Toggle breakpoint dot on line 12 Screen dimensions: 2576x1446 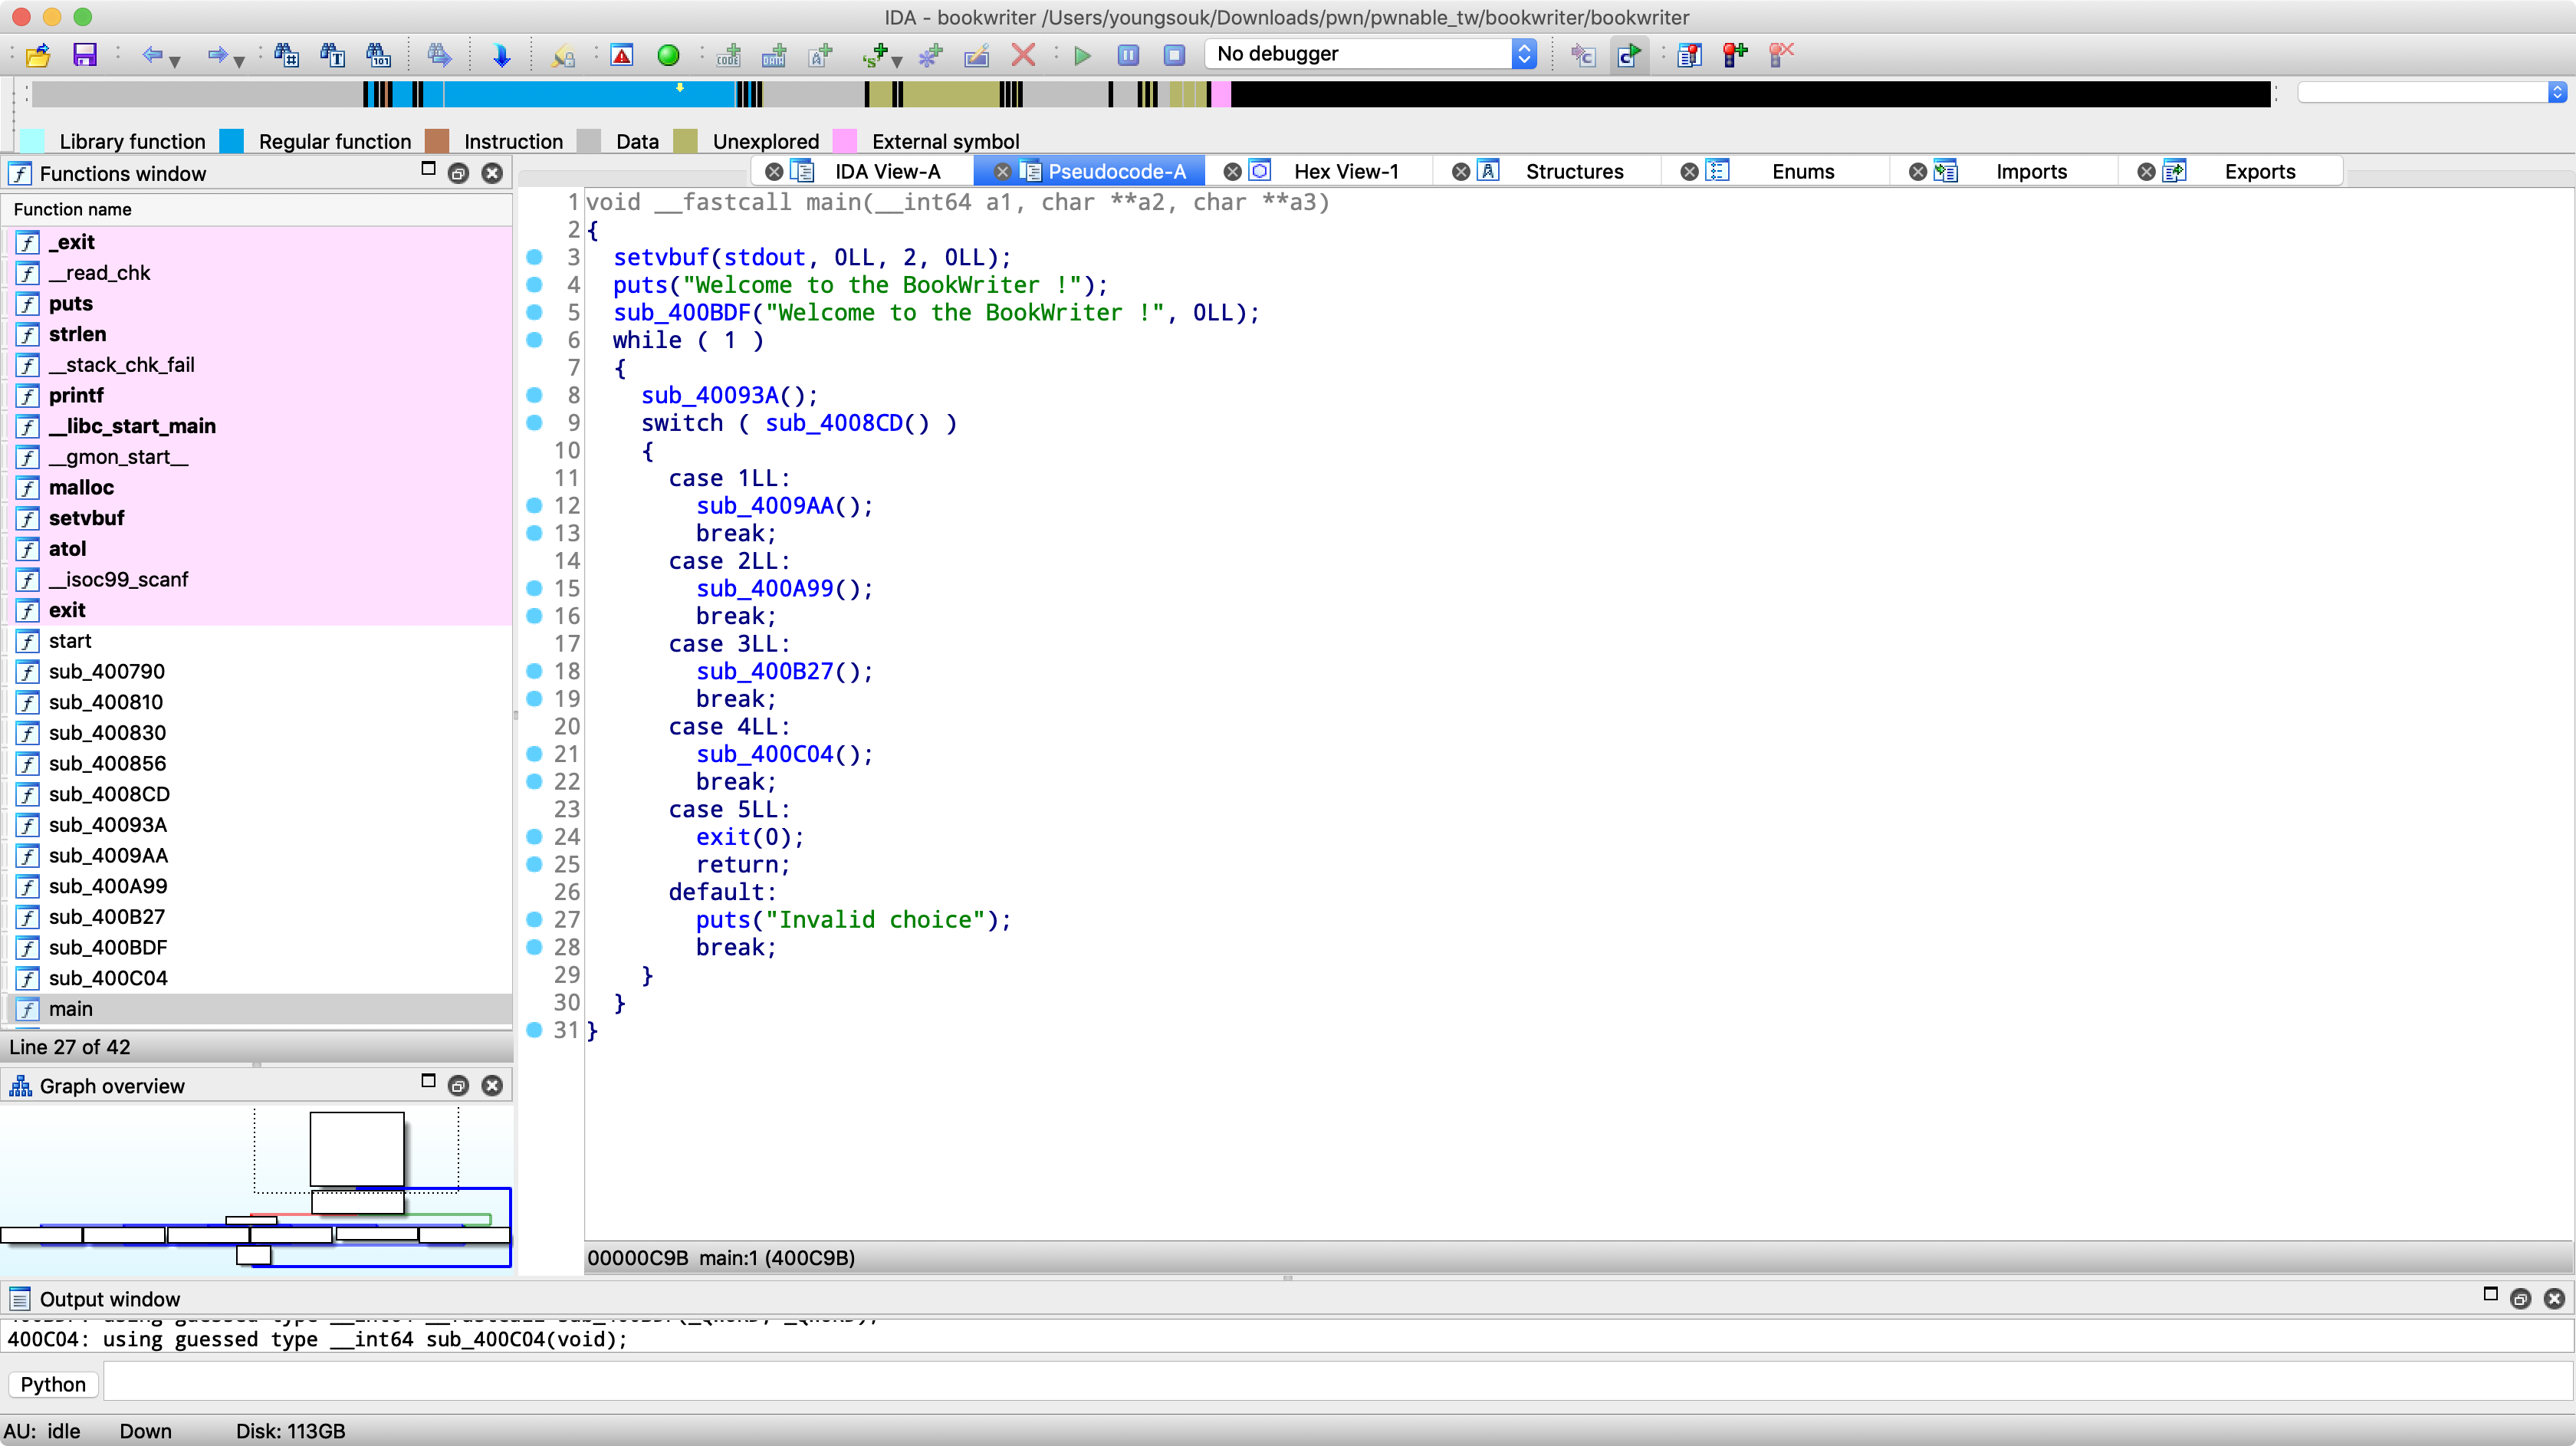(534, 506)
